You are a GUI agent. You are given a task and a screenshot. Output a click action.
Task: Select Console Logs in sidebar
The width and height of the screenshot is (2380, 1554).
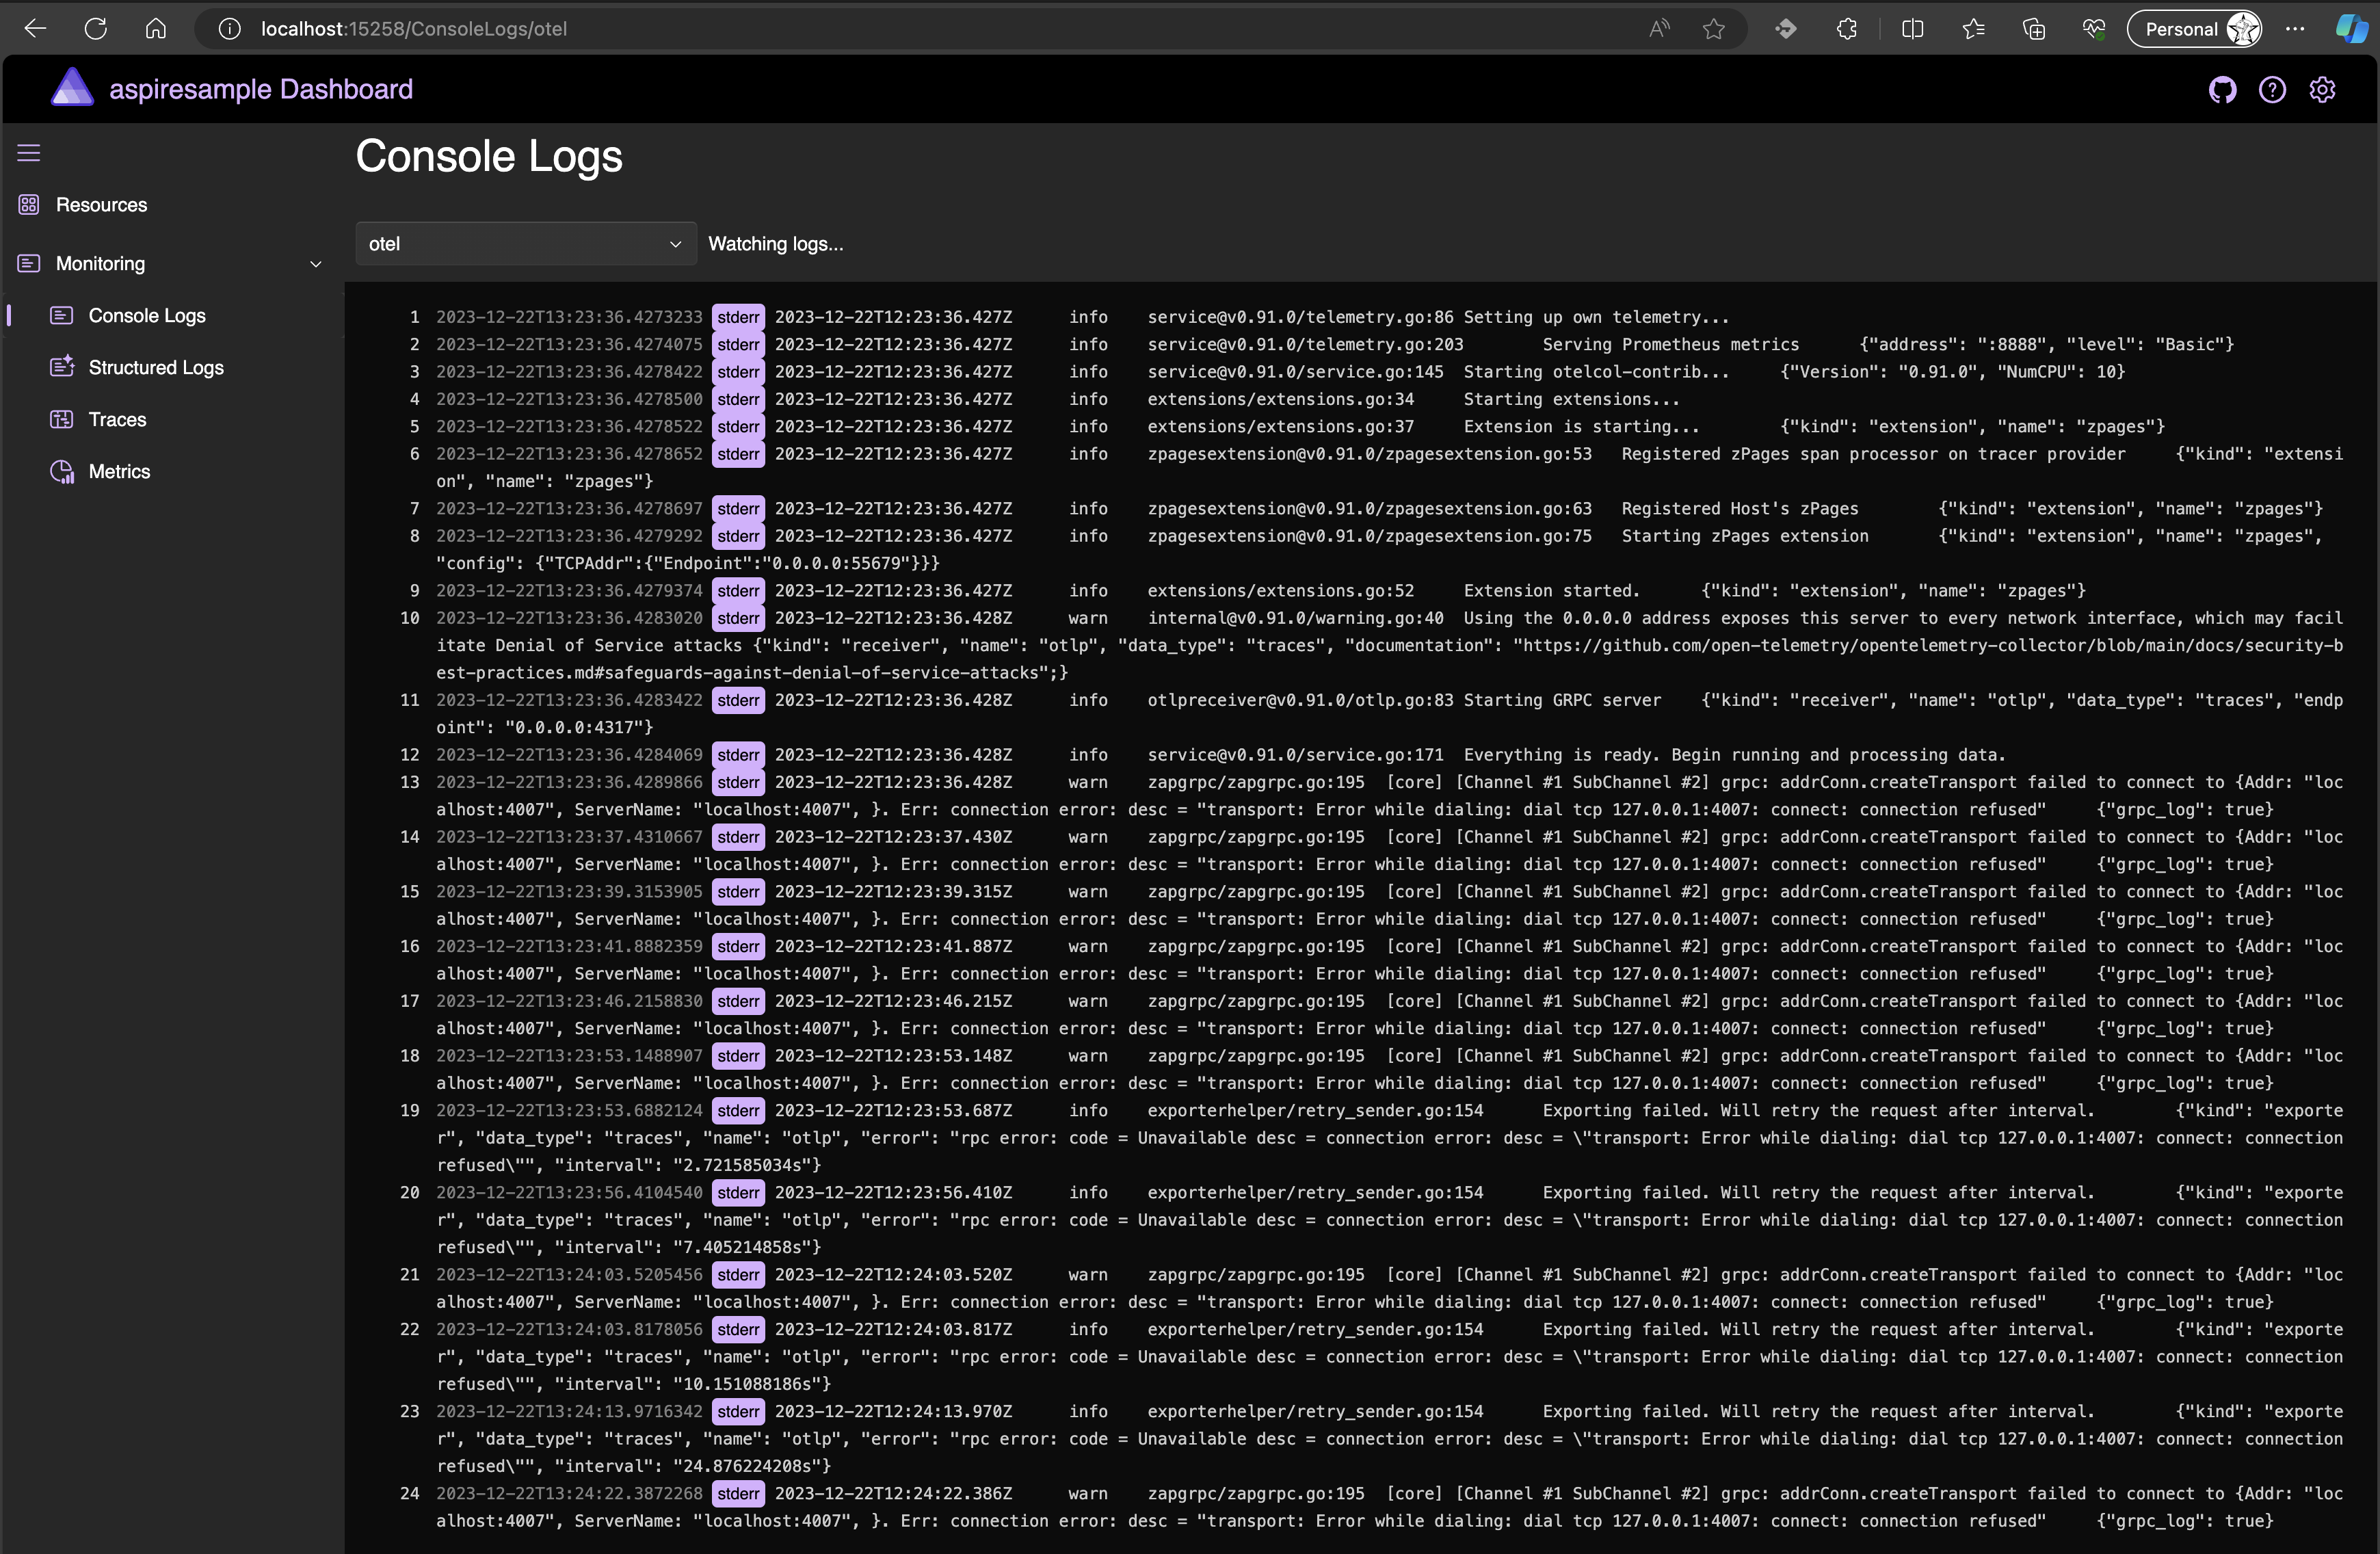point(146,315)
